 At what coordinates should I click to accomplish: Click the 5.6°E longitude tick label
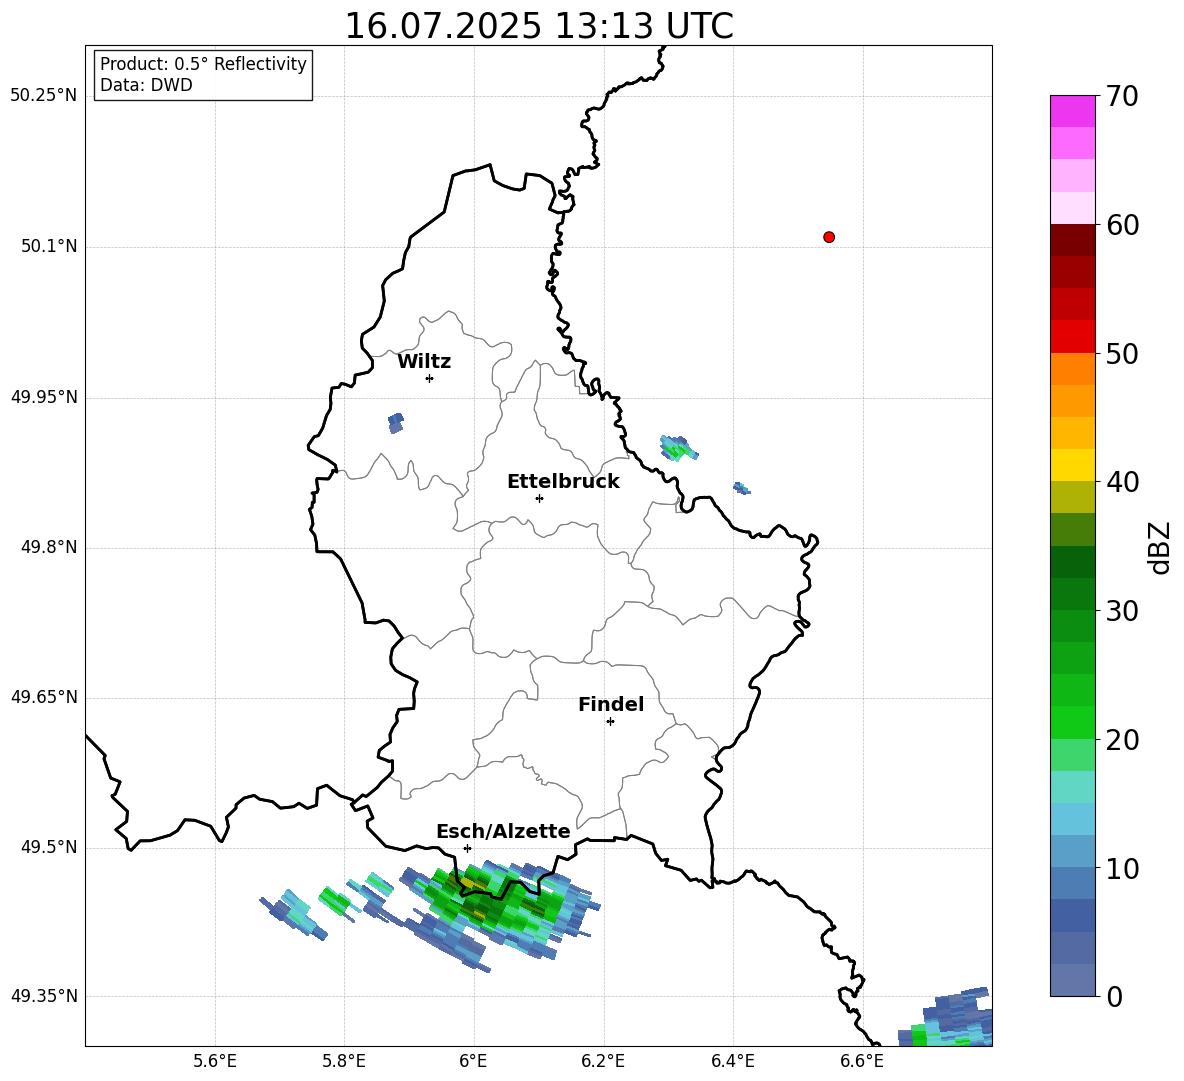(215, 1061)
